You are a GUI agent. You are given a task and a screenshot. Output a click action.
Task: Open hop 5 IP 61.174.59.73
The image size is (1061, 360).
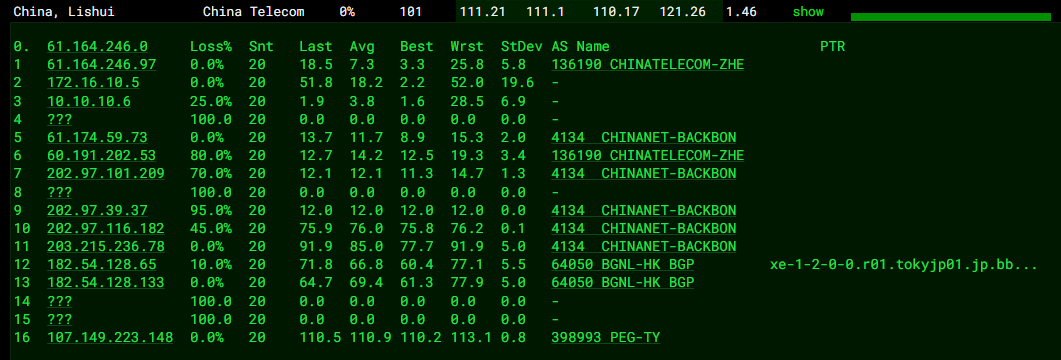coord(97,137)
